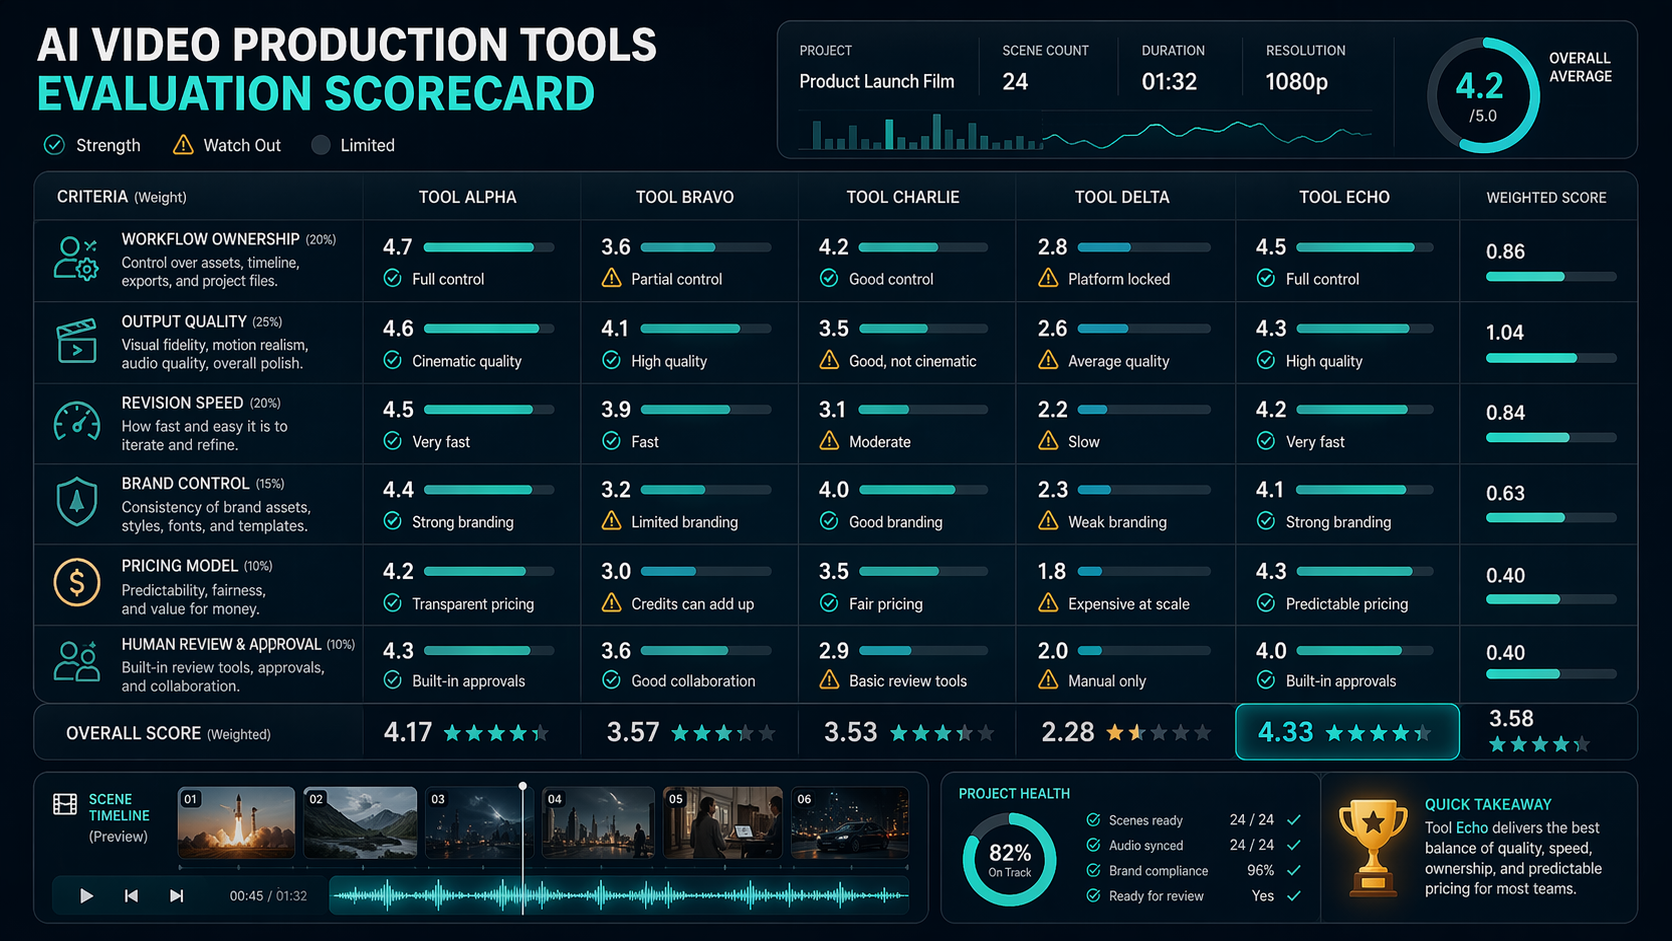1672x941 pixels.
Task: Click the Watch Out warning triangle legend icon
Action: click(x=183, y=145)
